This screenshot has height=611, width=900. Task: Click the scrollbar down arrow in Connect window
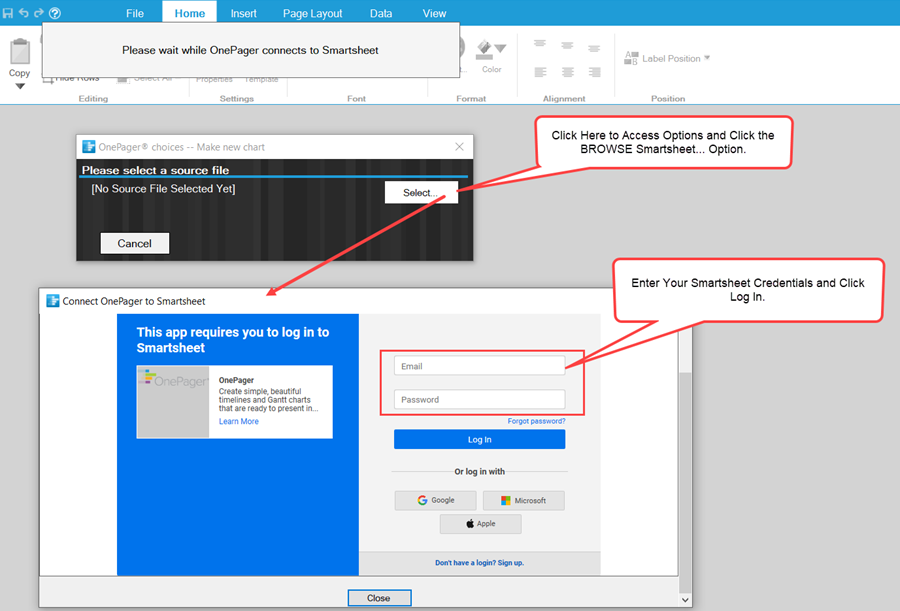(x=685, y=600)
